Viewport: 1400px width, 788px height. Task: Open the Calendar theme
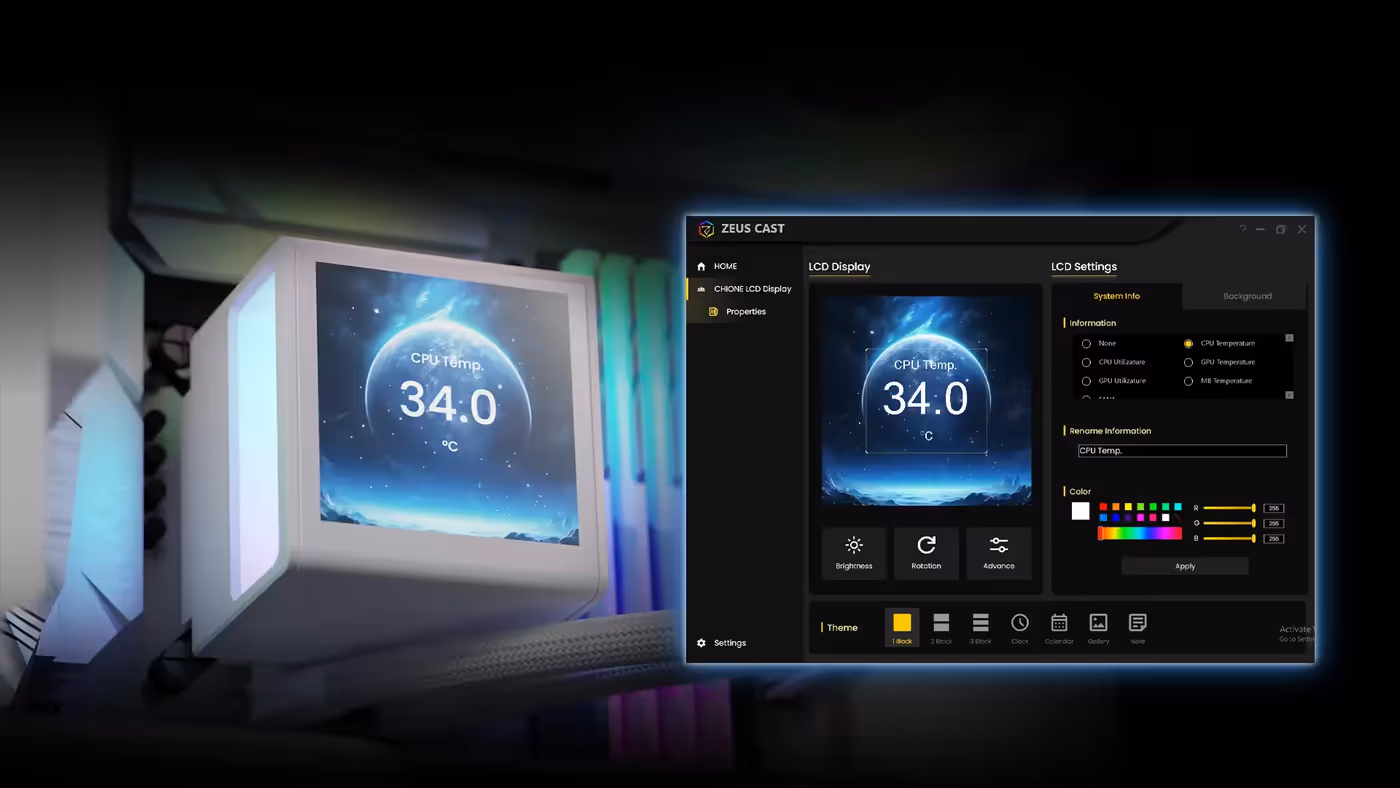tap(1059, 627)
